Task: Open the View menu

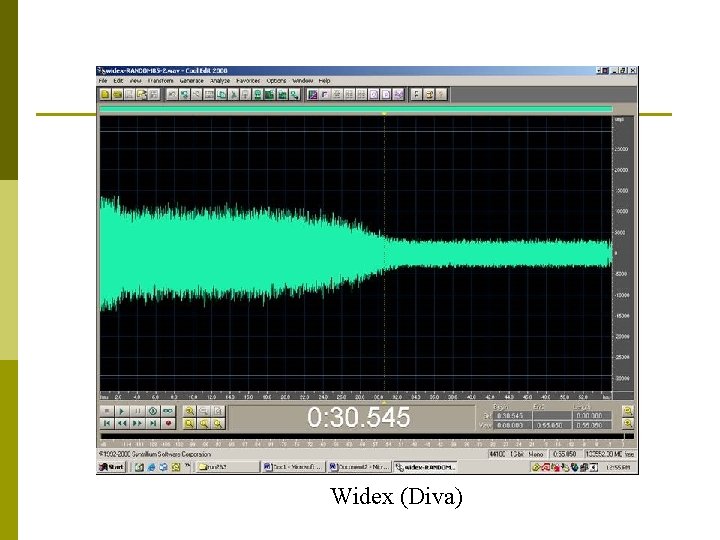Action: tap(135, 80)
